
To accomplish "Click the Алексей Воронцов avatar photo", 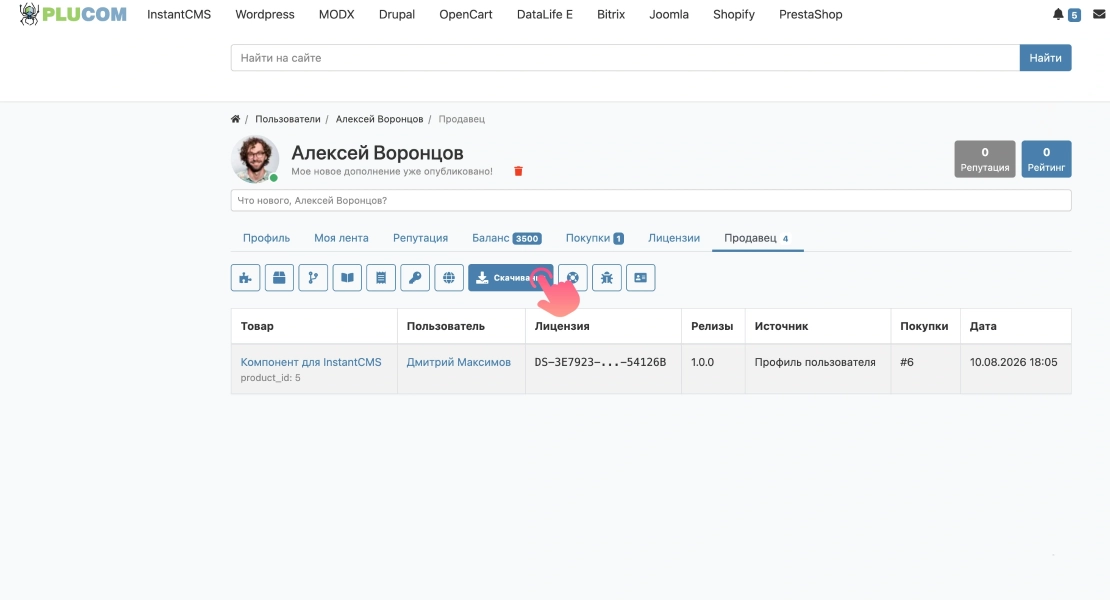I will coord(255,159).
